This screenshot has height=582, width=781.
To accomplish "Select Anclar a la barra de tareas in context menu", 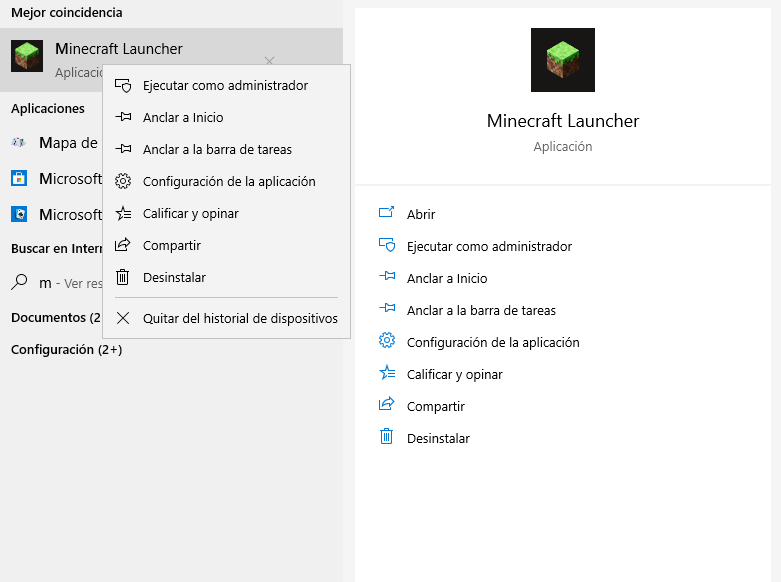I will coord(226,149).
